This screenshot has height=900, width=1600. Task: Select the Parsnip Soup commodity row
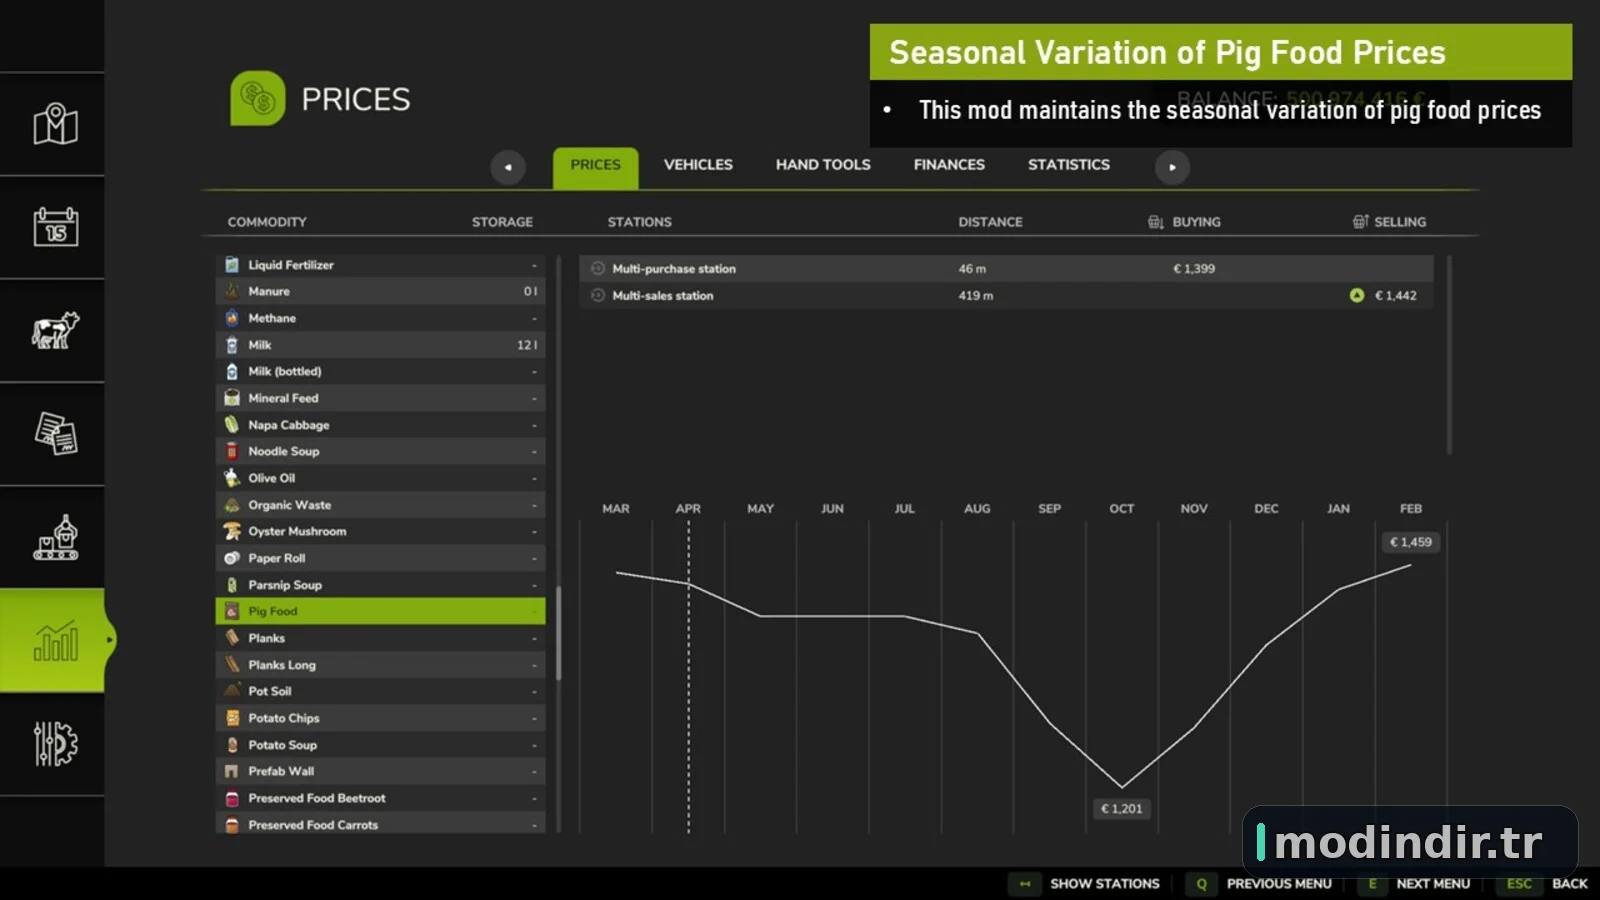pos(380,585)
